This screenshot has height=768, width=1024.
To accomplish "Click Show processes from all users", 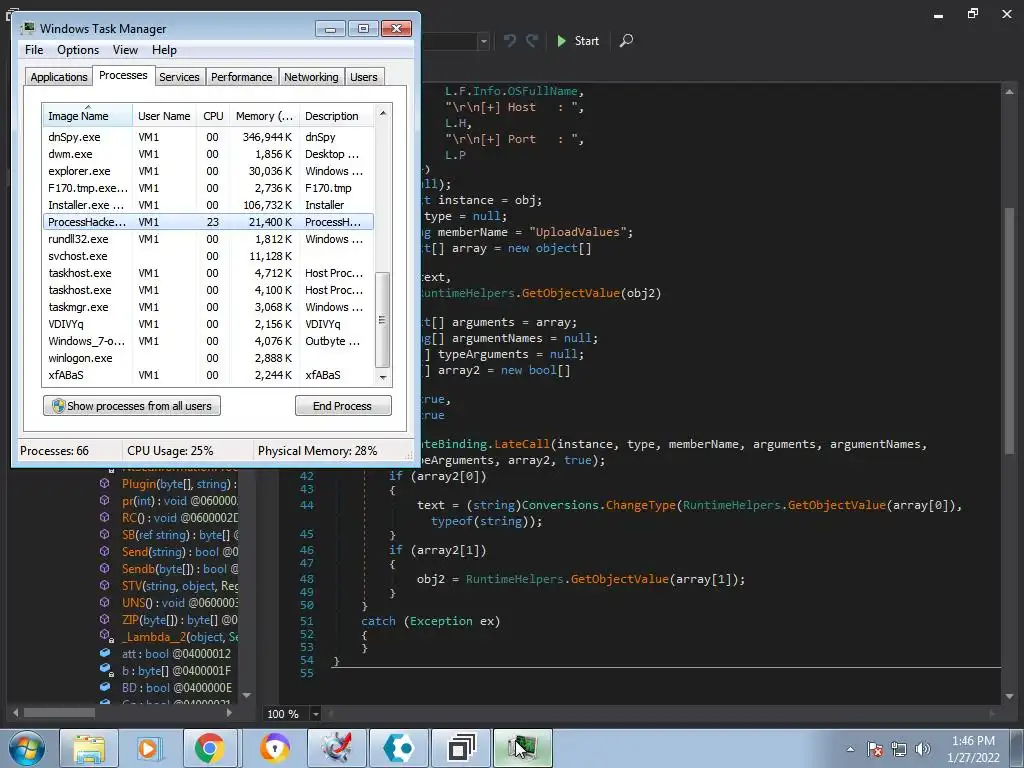I will click(x=132, y=406).
